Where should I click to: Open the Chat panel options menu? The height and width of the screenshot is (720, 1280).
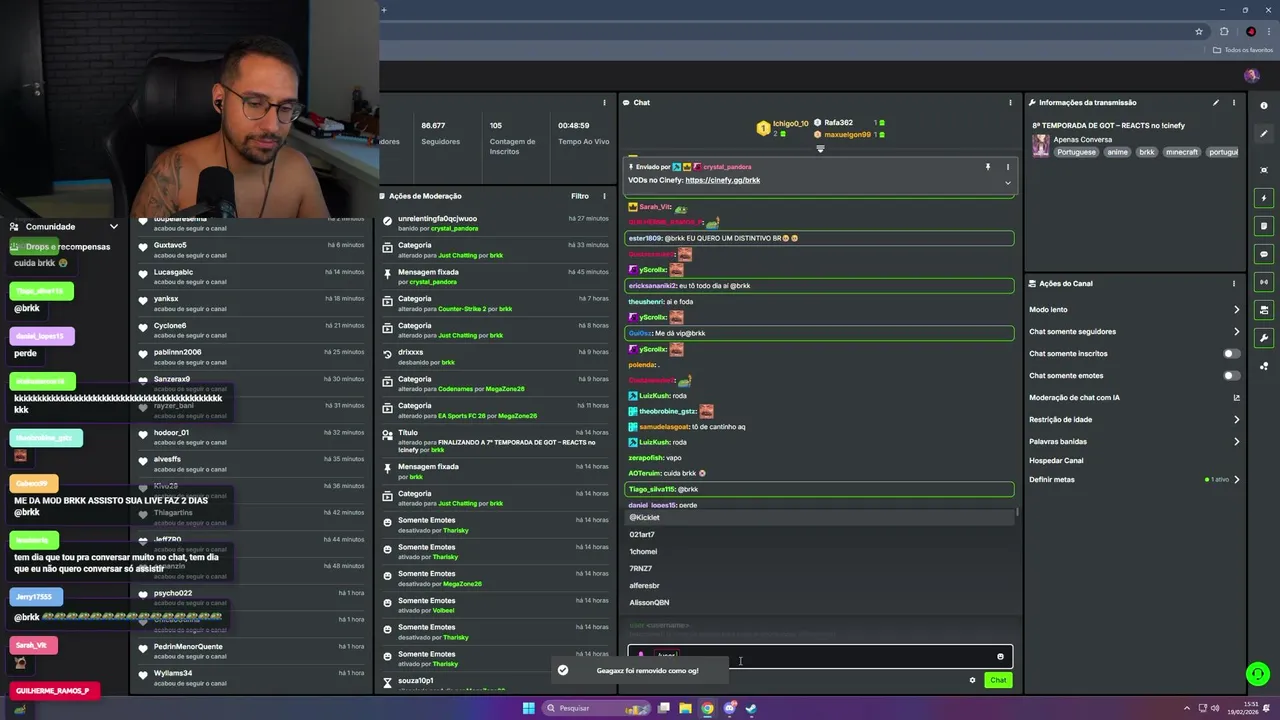tap(1010, 102)
